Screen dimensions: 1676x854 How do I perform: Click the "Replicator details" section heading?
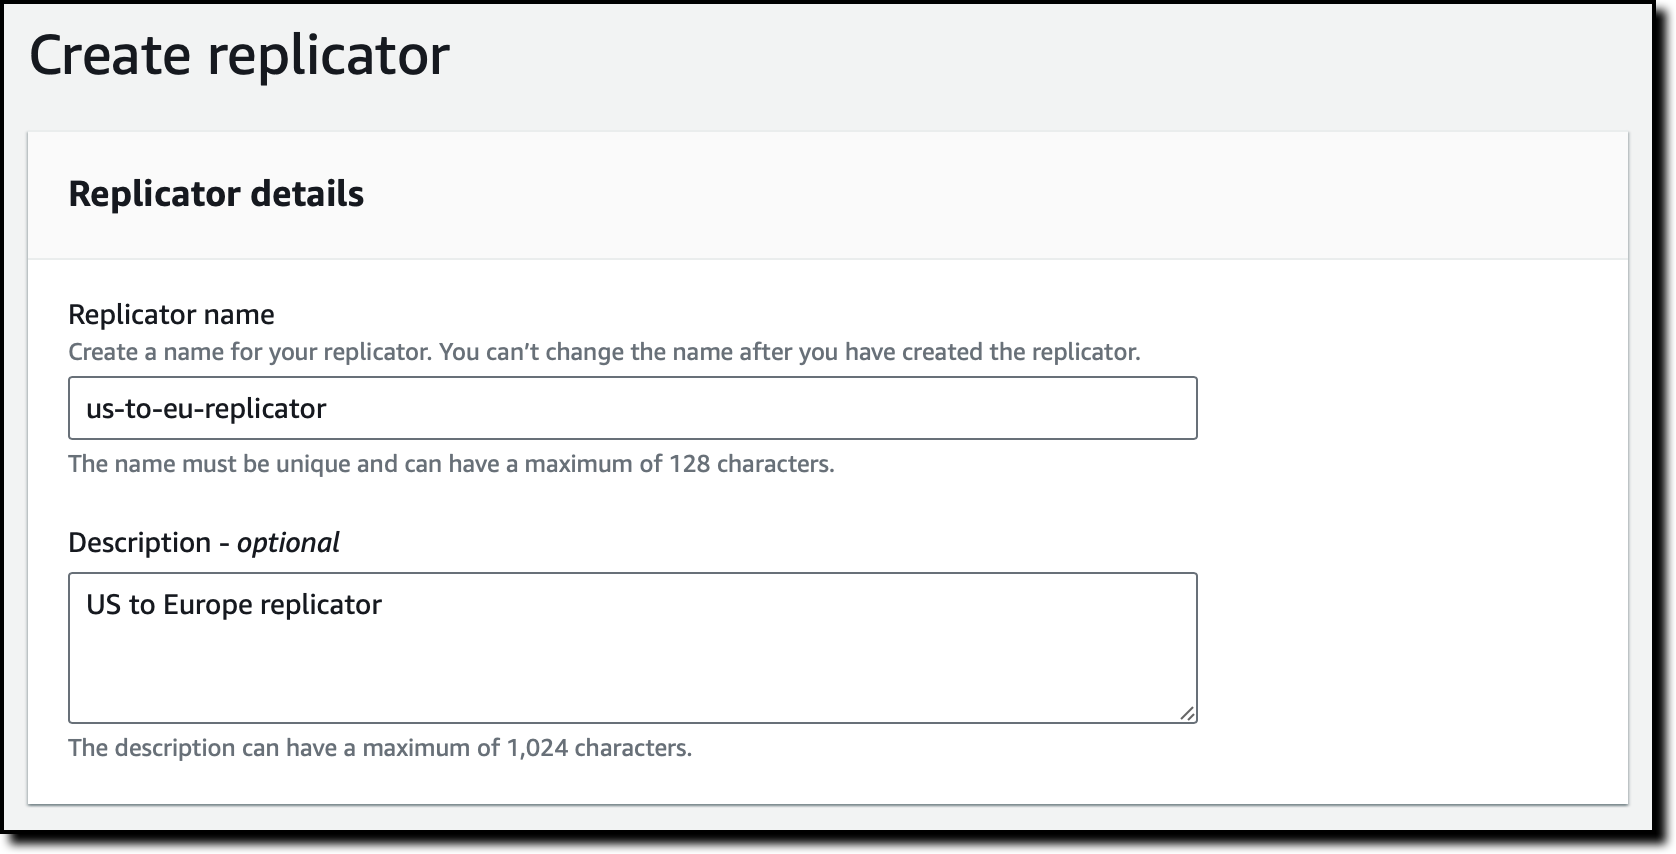coord(216,194)
